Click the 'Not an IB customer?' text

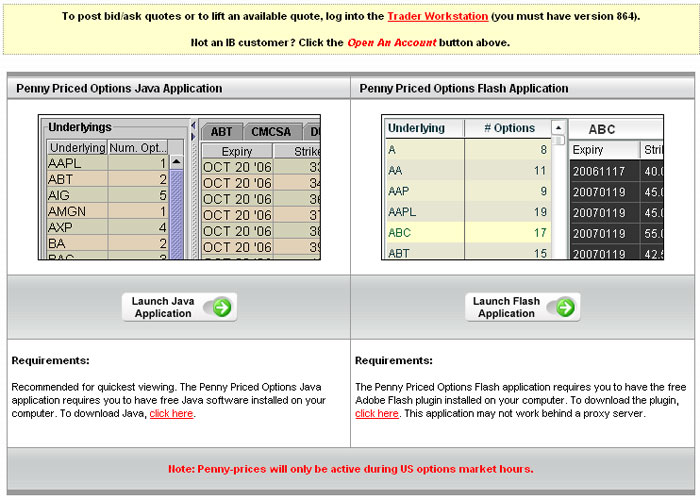click(x=243, y=43)
